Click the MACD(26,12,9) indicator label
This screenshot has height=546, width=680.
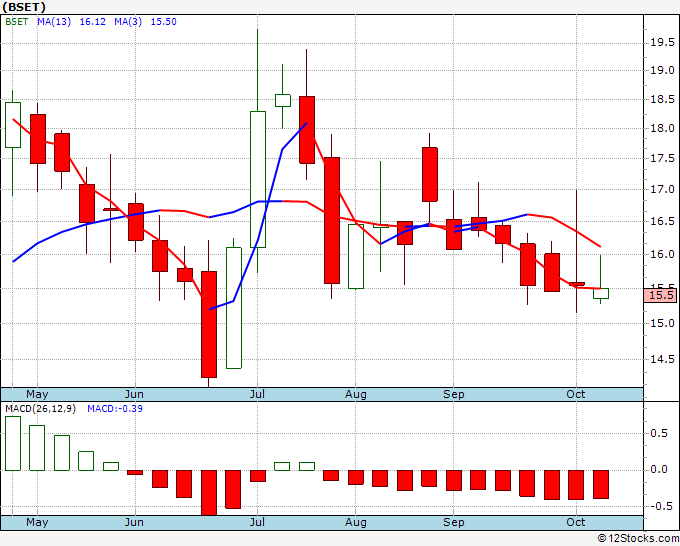[x=41, y=409]
